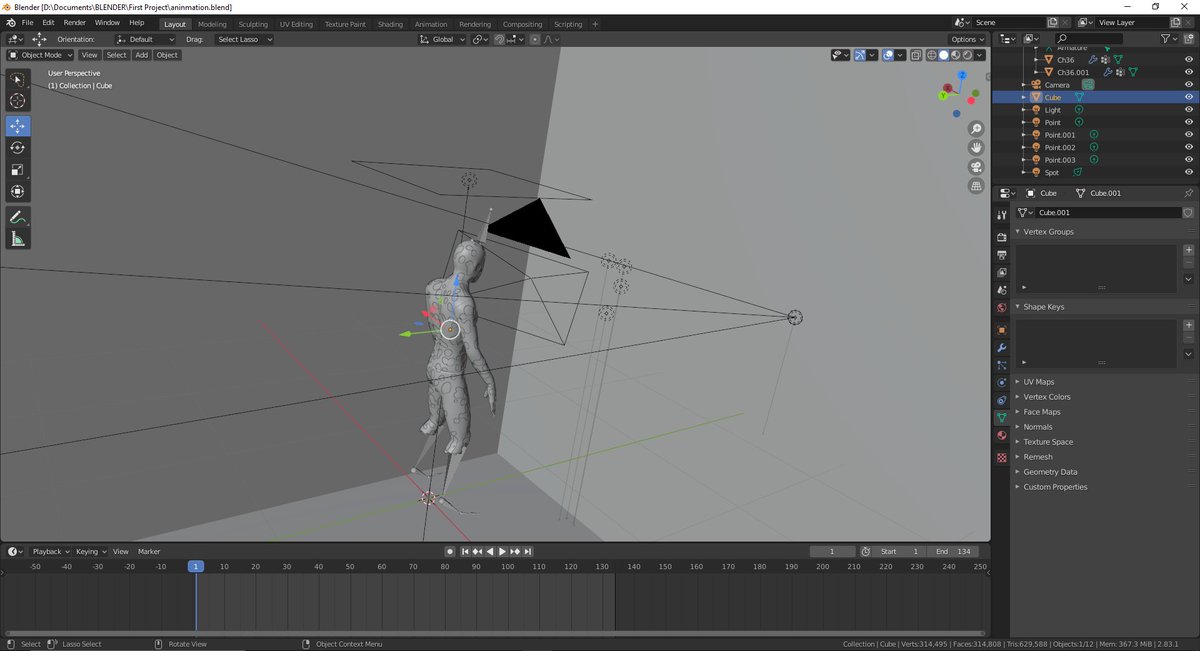
Task: Toggle visibility of the Spot light
Action: pos(1189,173)
